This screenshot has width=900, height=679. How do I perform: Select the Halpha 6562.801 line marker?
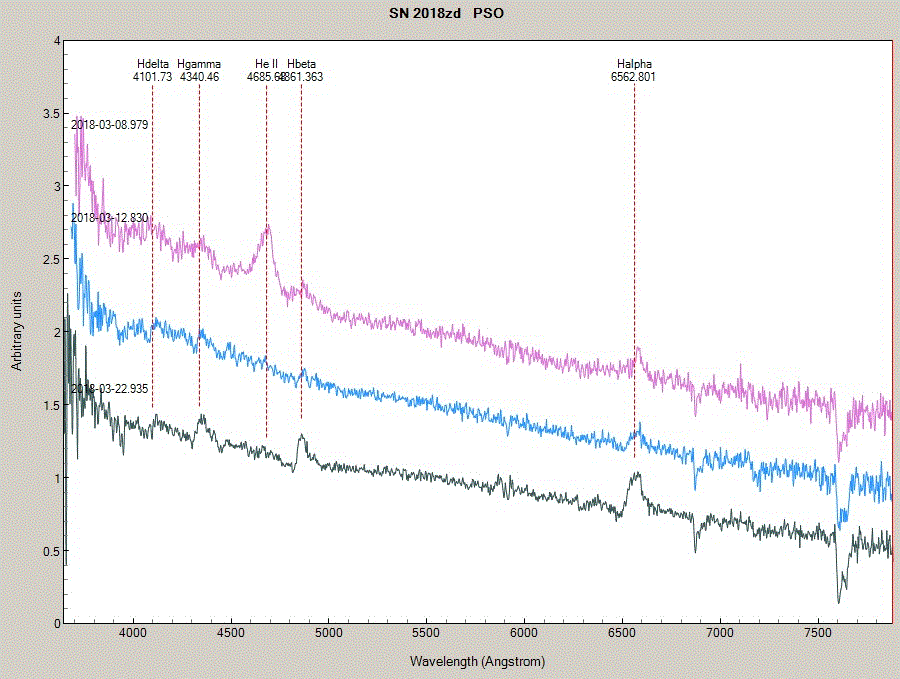pos(633,70)
